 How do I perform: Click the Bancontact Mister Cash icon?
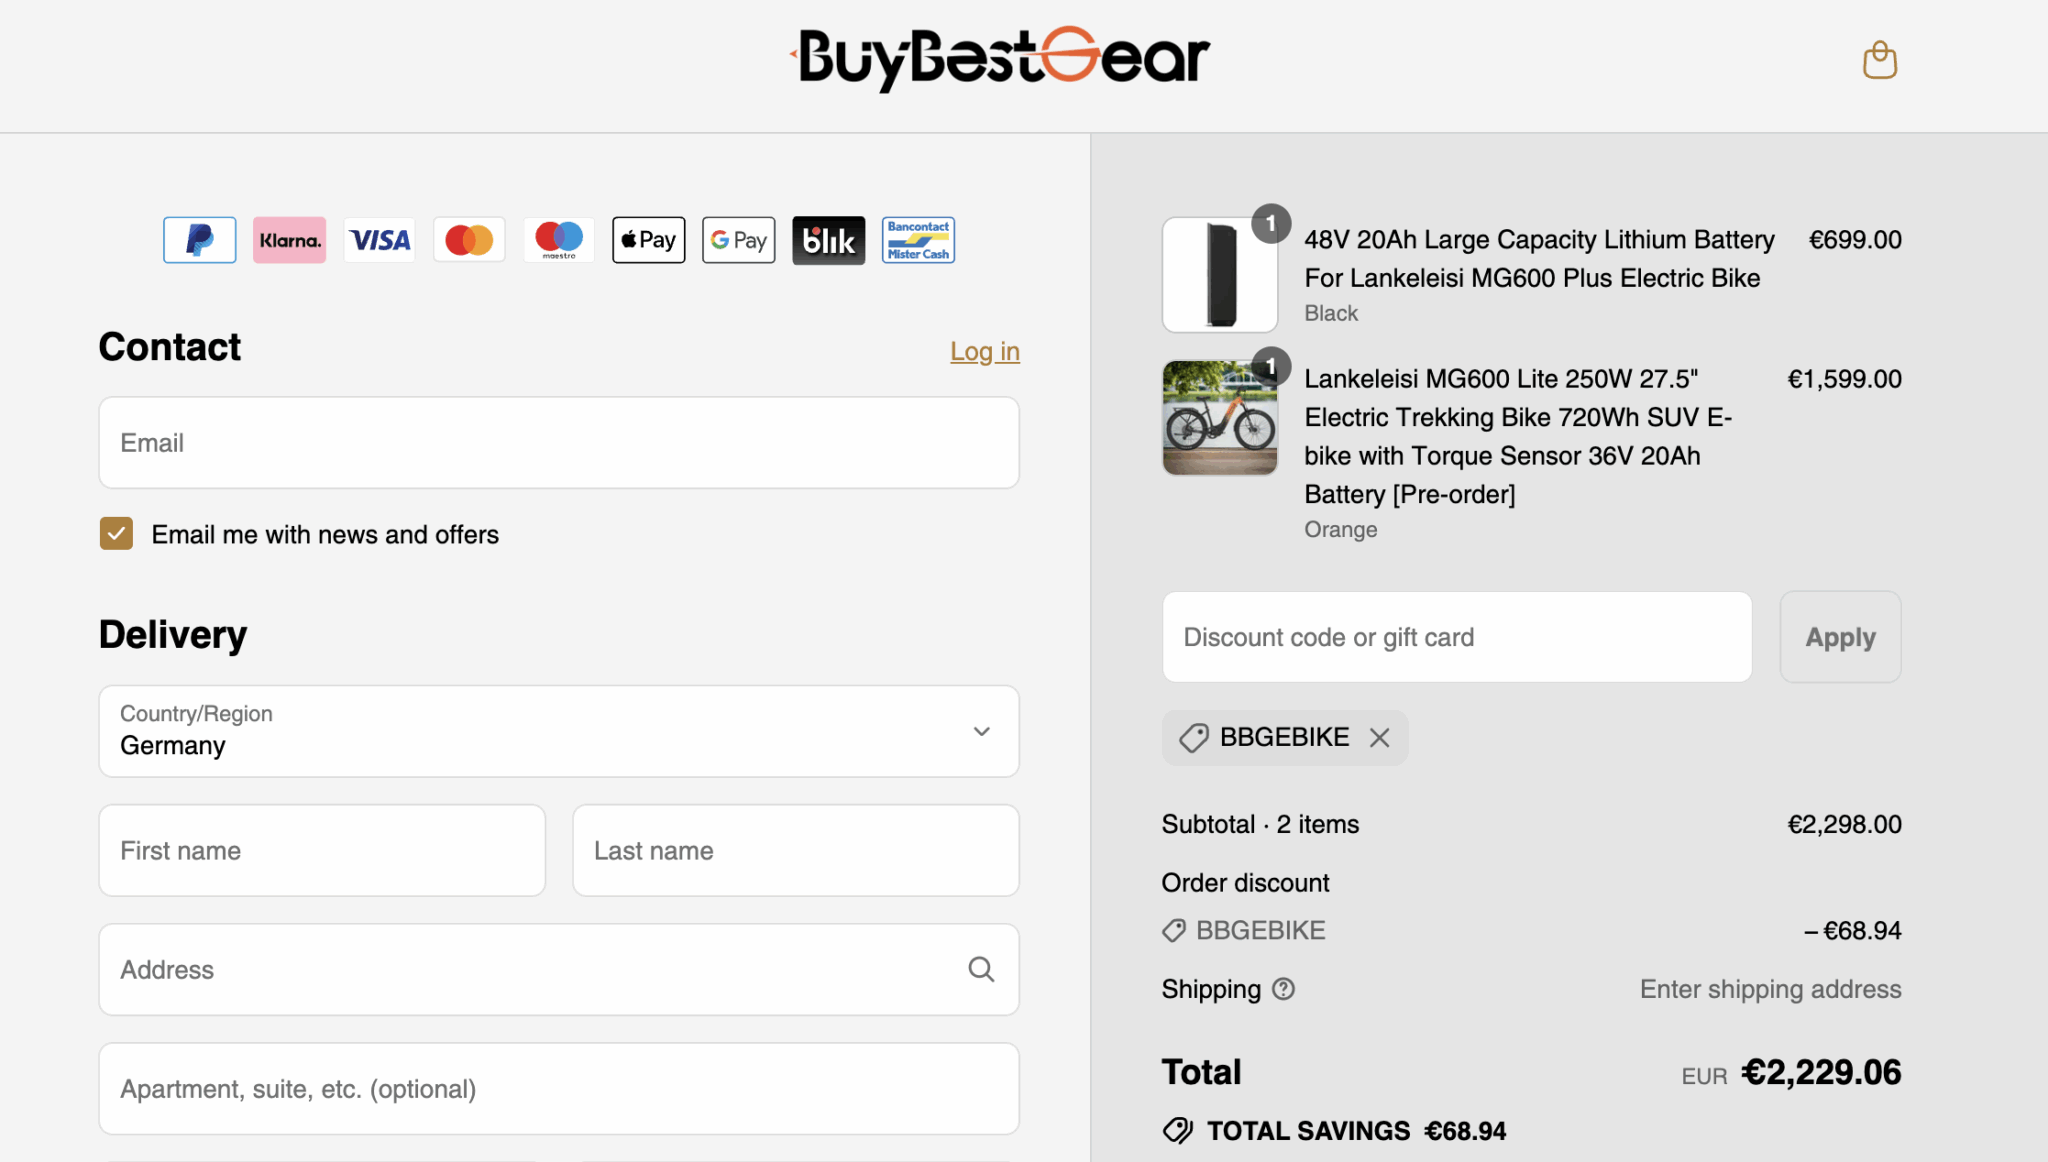point(919,240)
